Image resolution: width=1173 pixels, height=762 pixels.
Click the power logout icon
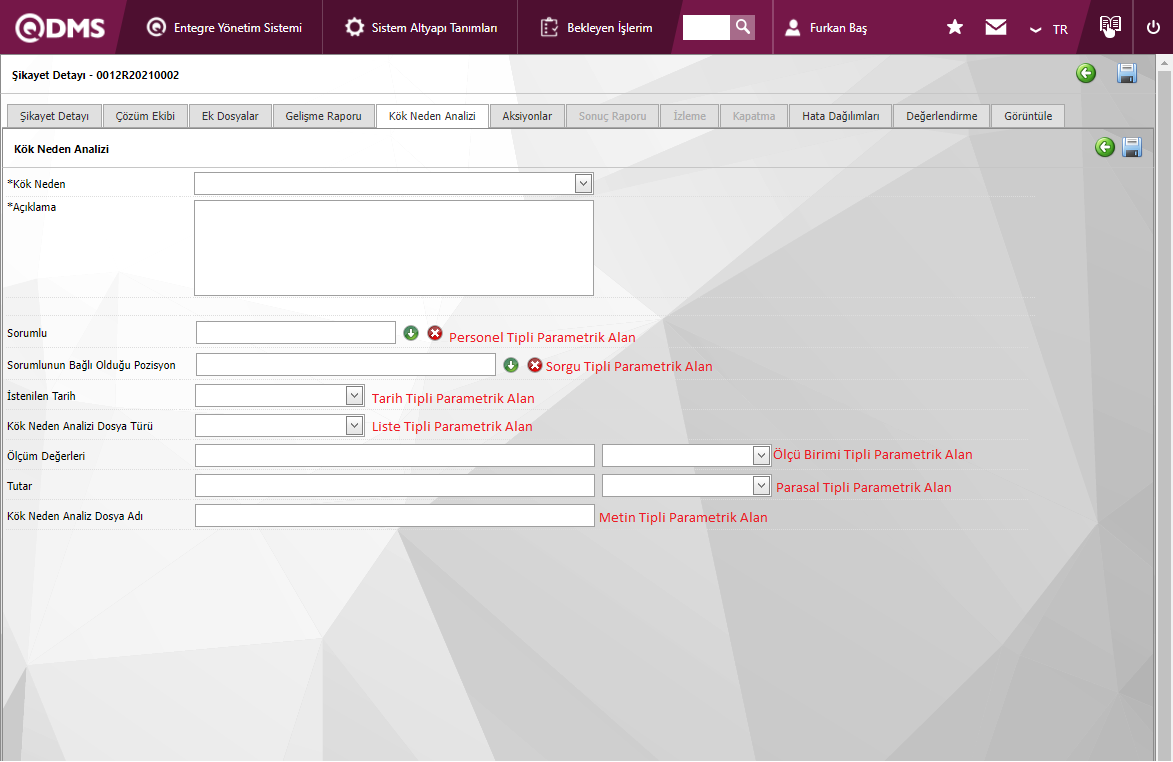[x=1154, y=28]
